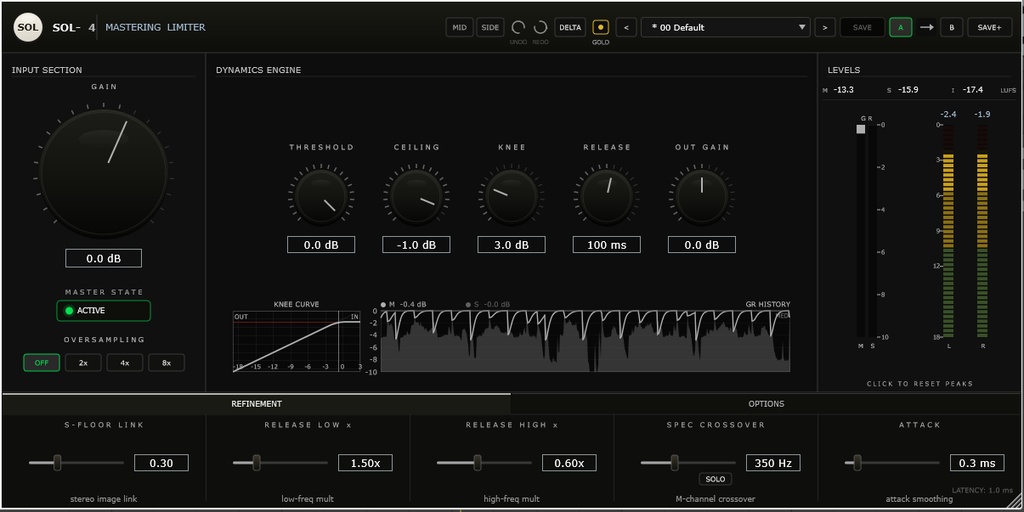Click the THRESHOLD knob
Image resolution: width=1024 pixels, height=512 pixels.
click(x=321, y=196)
